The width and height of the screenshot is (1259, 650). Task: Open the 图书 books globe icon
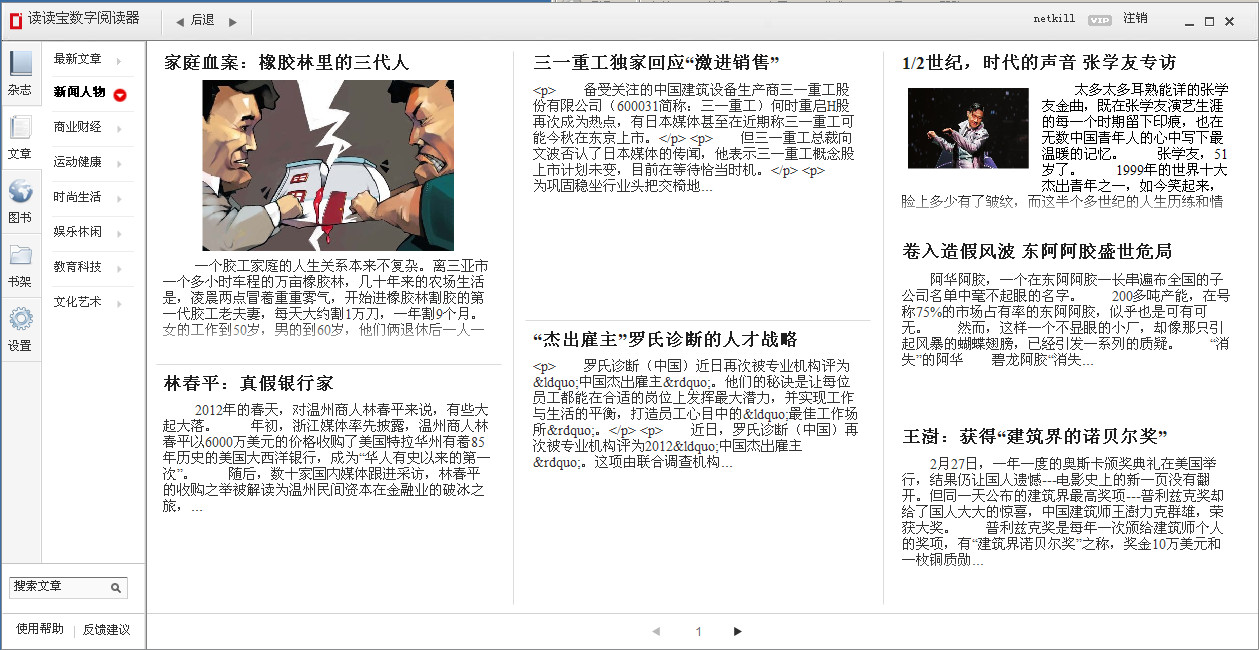20,191
